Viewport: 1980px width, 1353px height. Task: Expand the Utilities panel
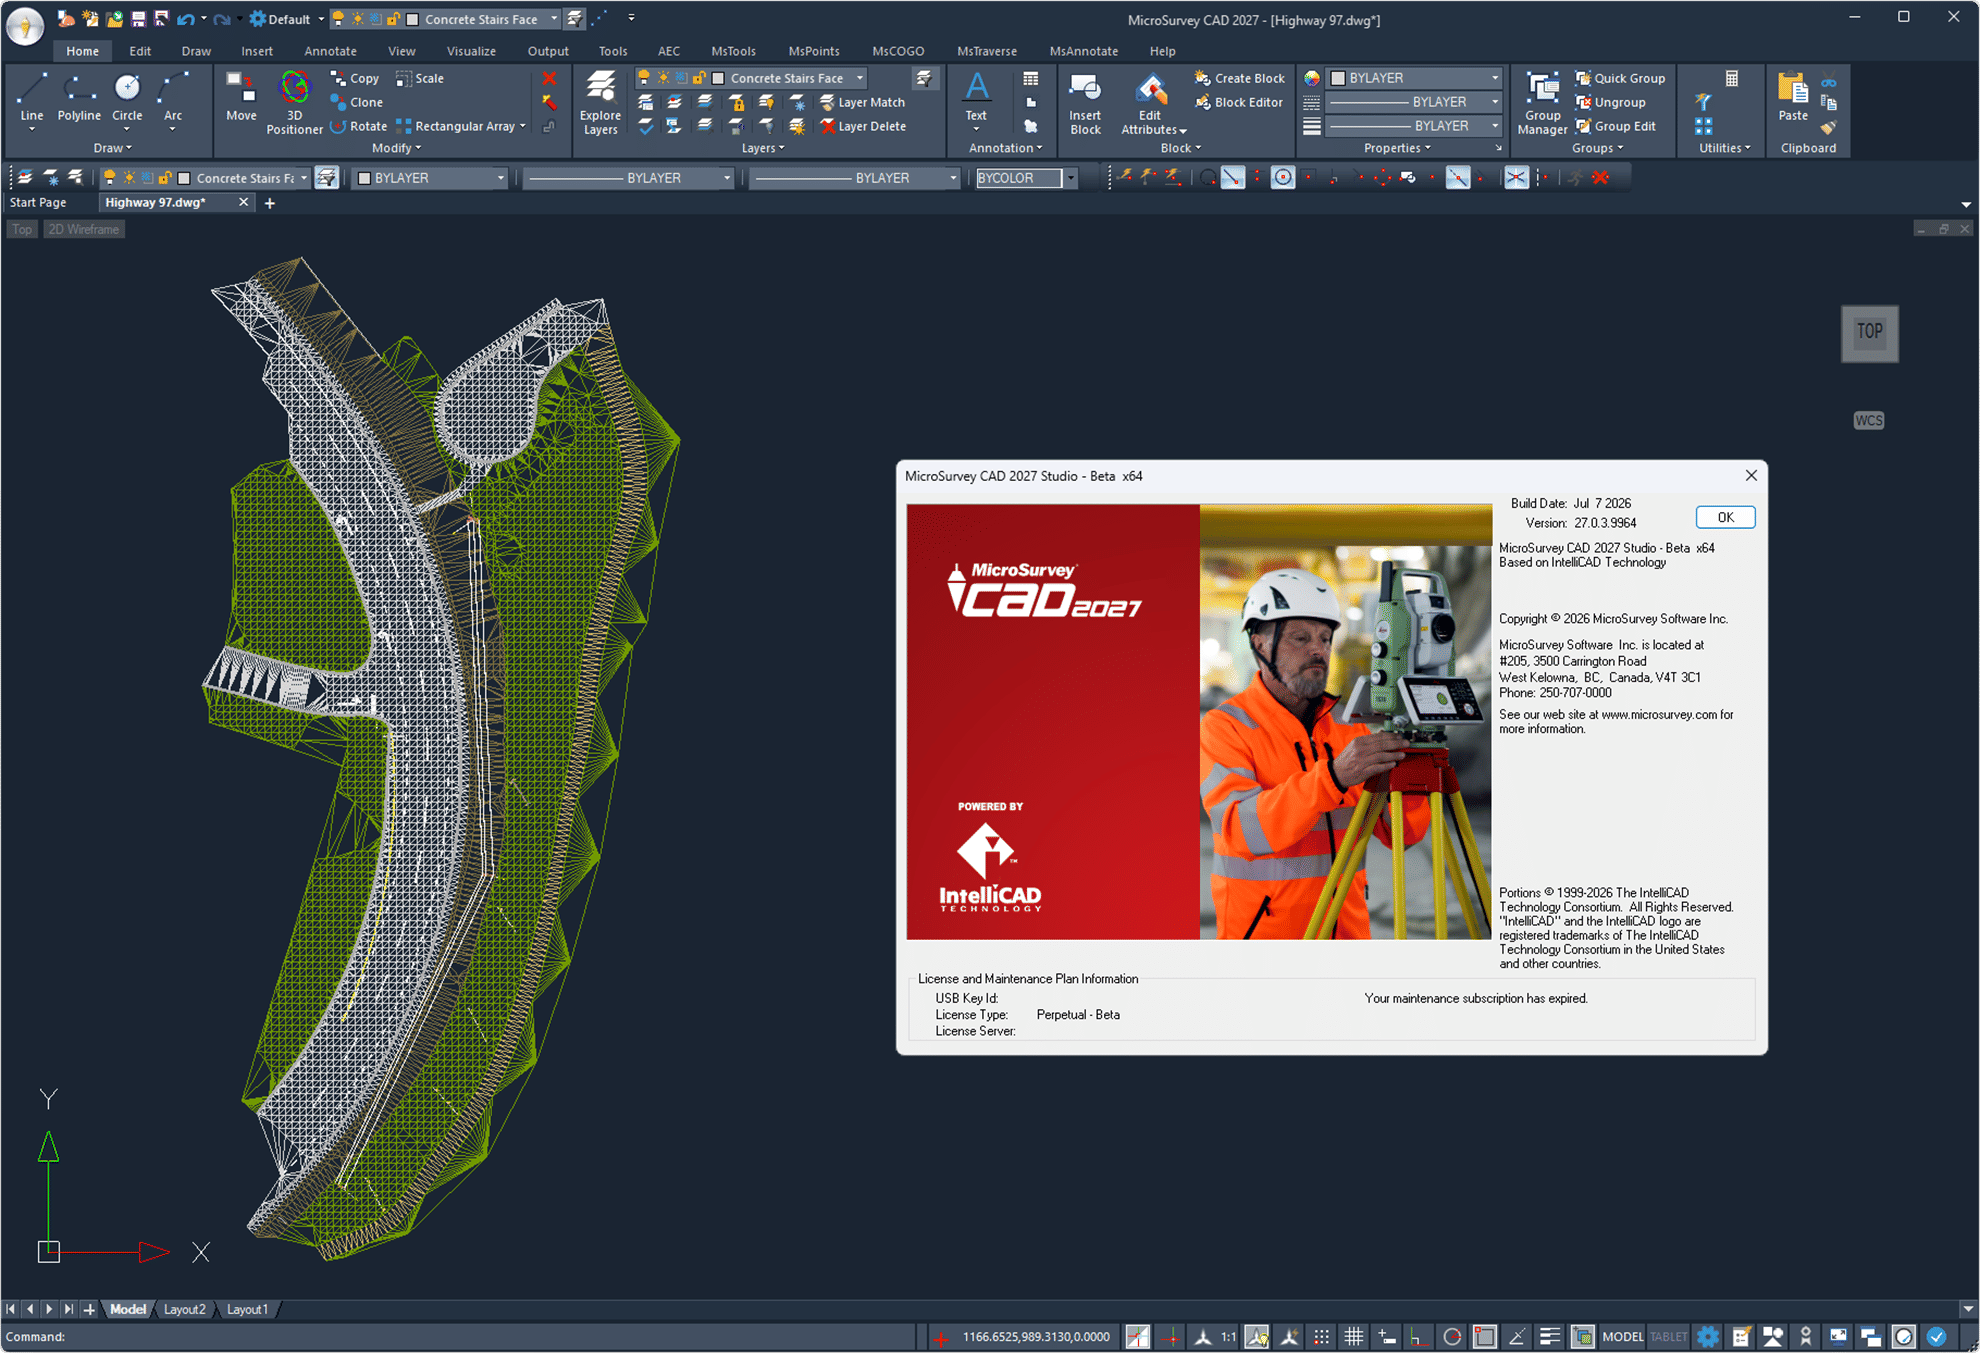[1725, 148]
